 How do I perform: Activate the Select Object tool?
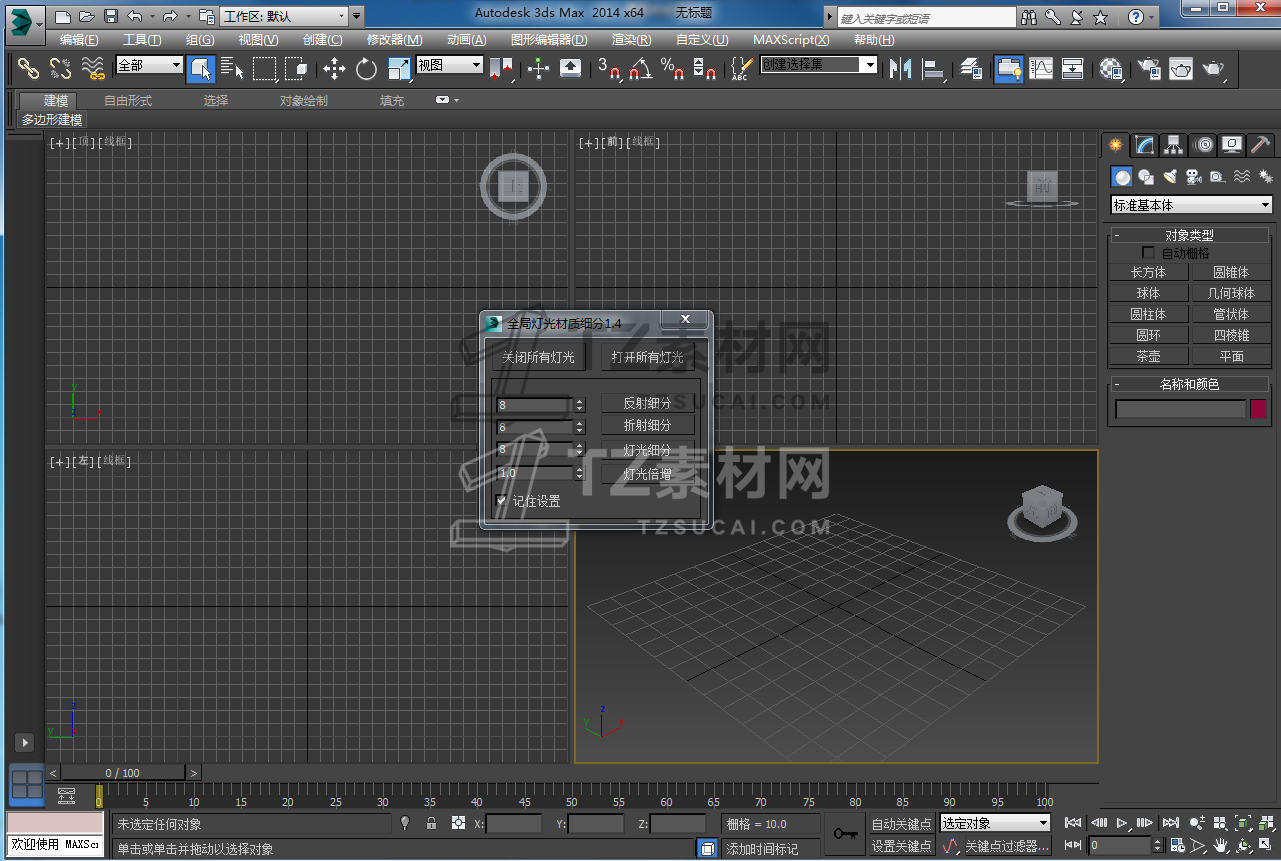coord(200,68)
